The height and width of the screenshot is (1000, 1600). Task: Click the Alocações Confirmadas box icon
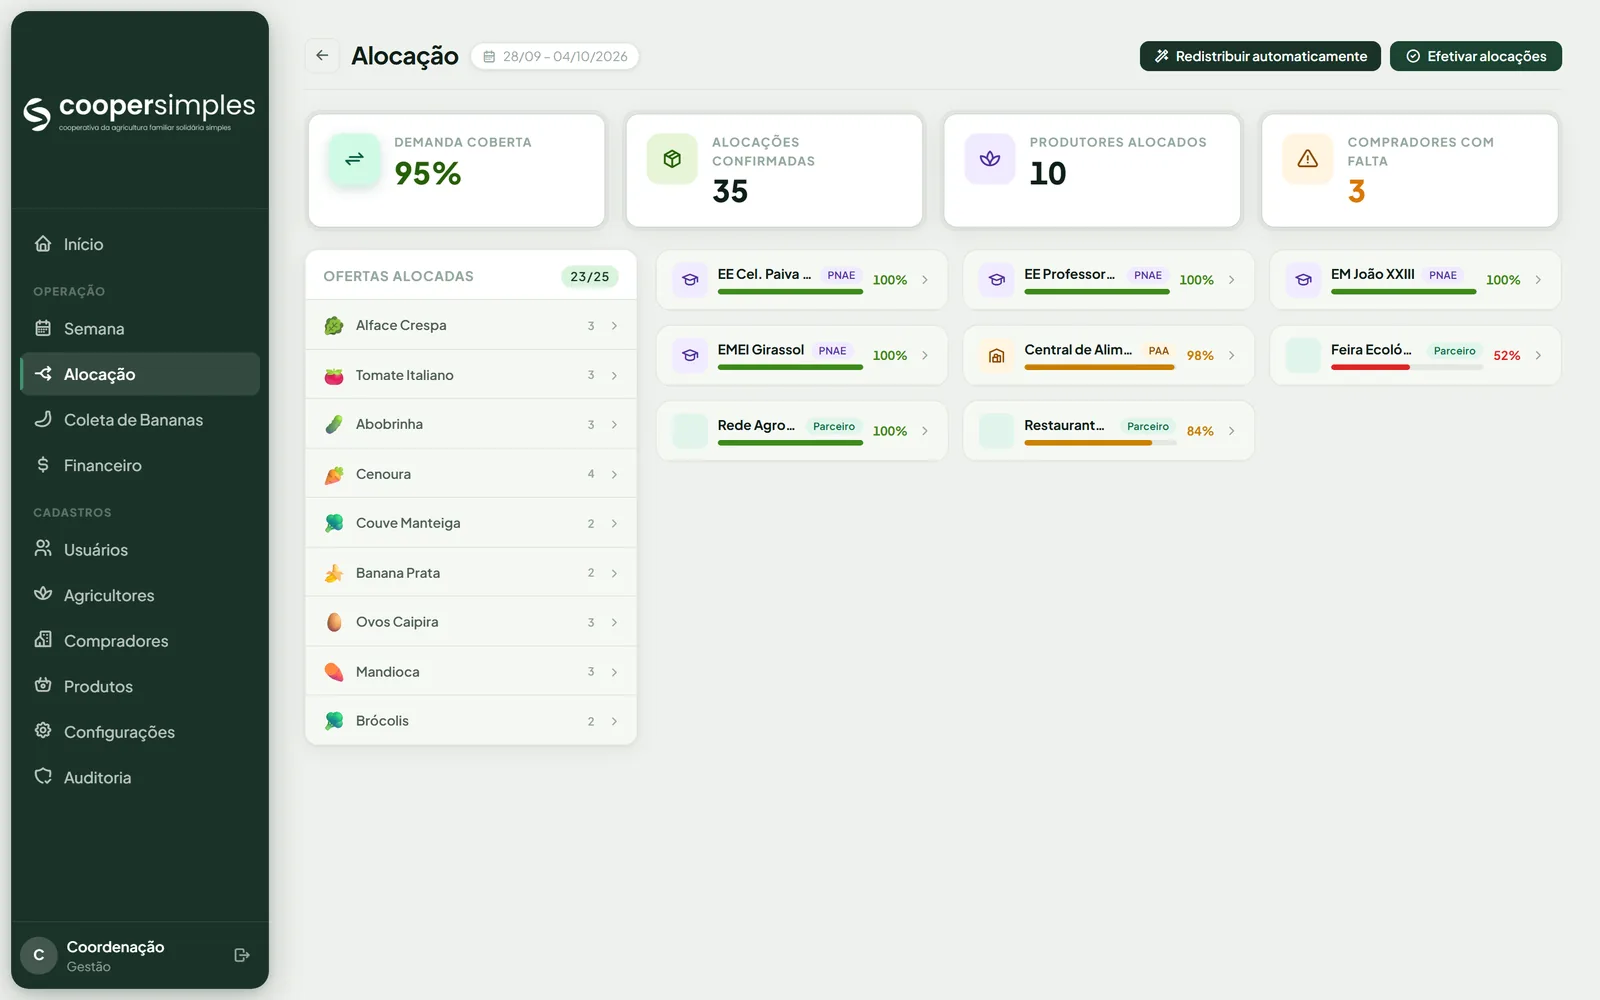[672, 159]
